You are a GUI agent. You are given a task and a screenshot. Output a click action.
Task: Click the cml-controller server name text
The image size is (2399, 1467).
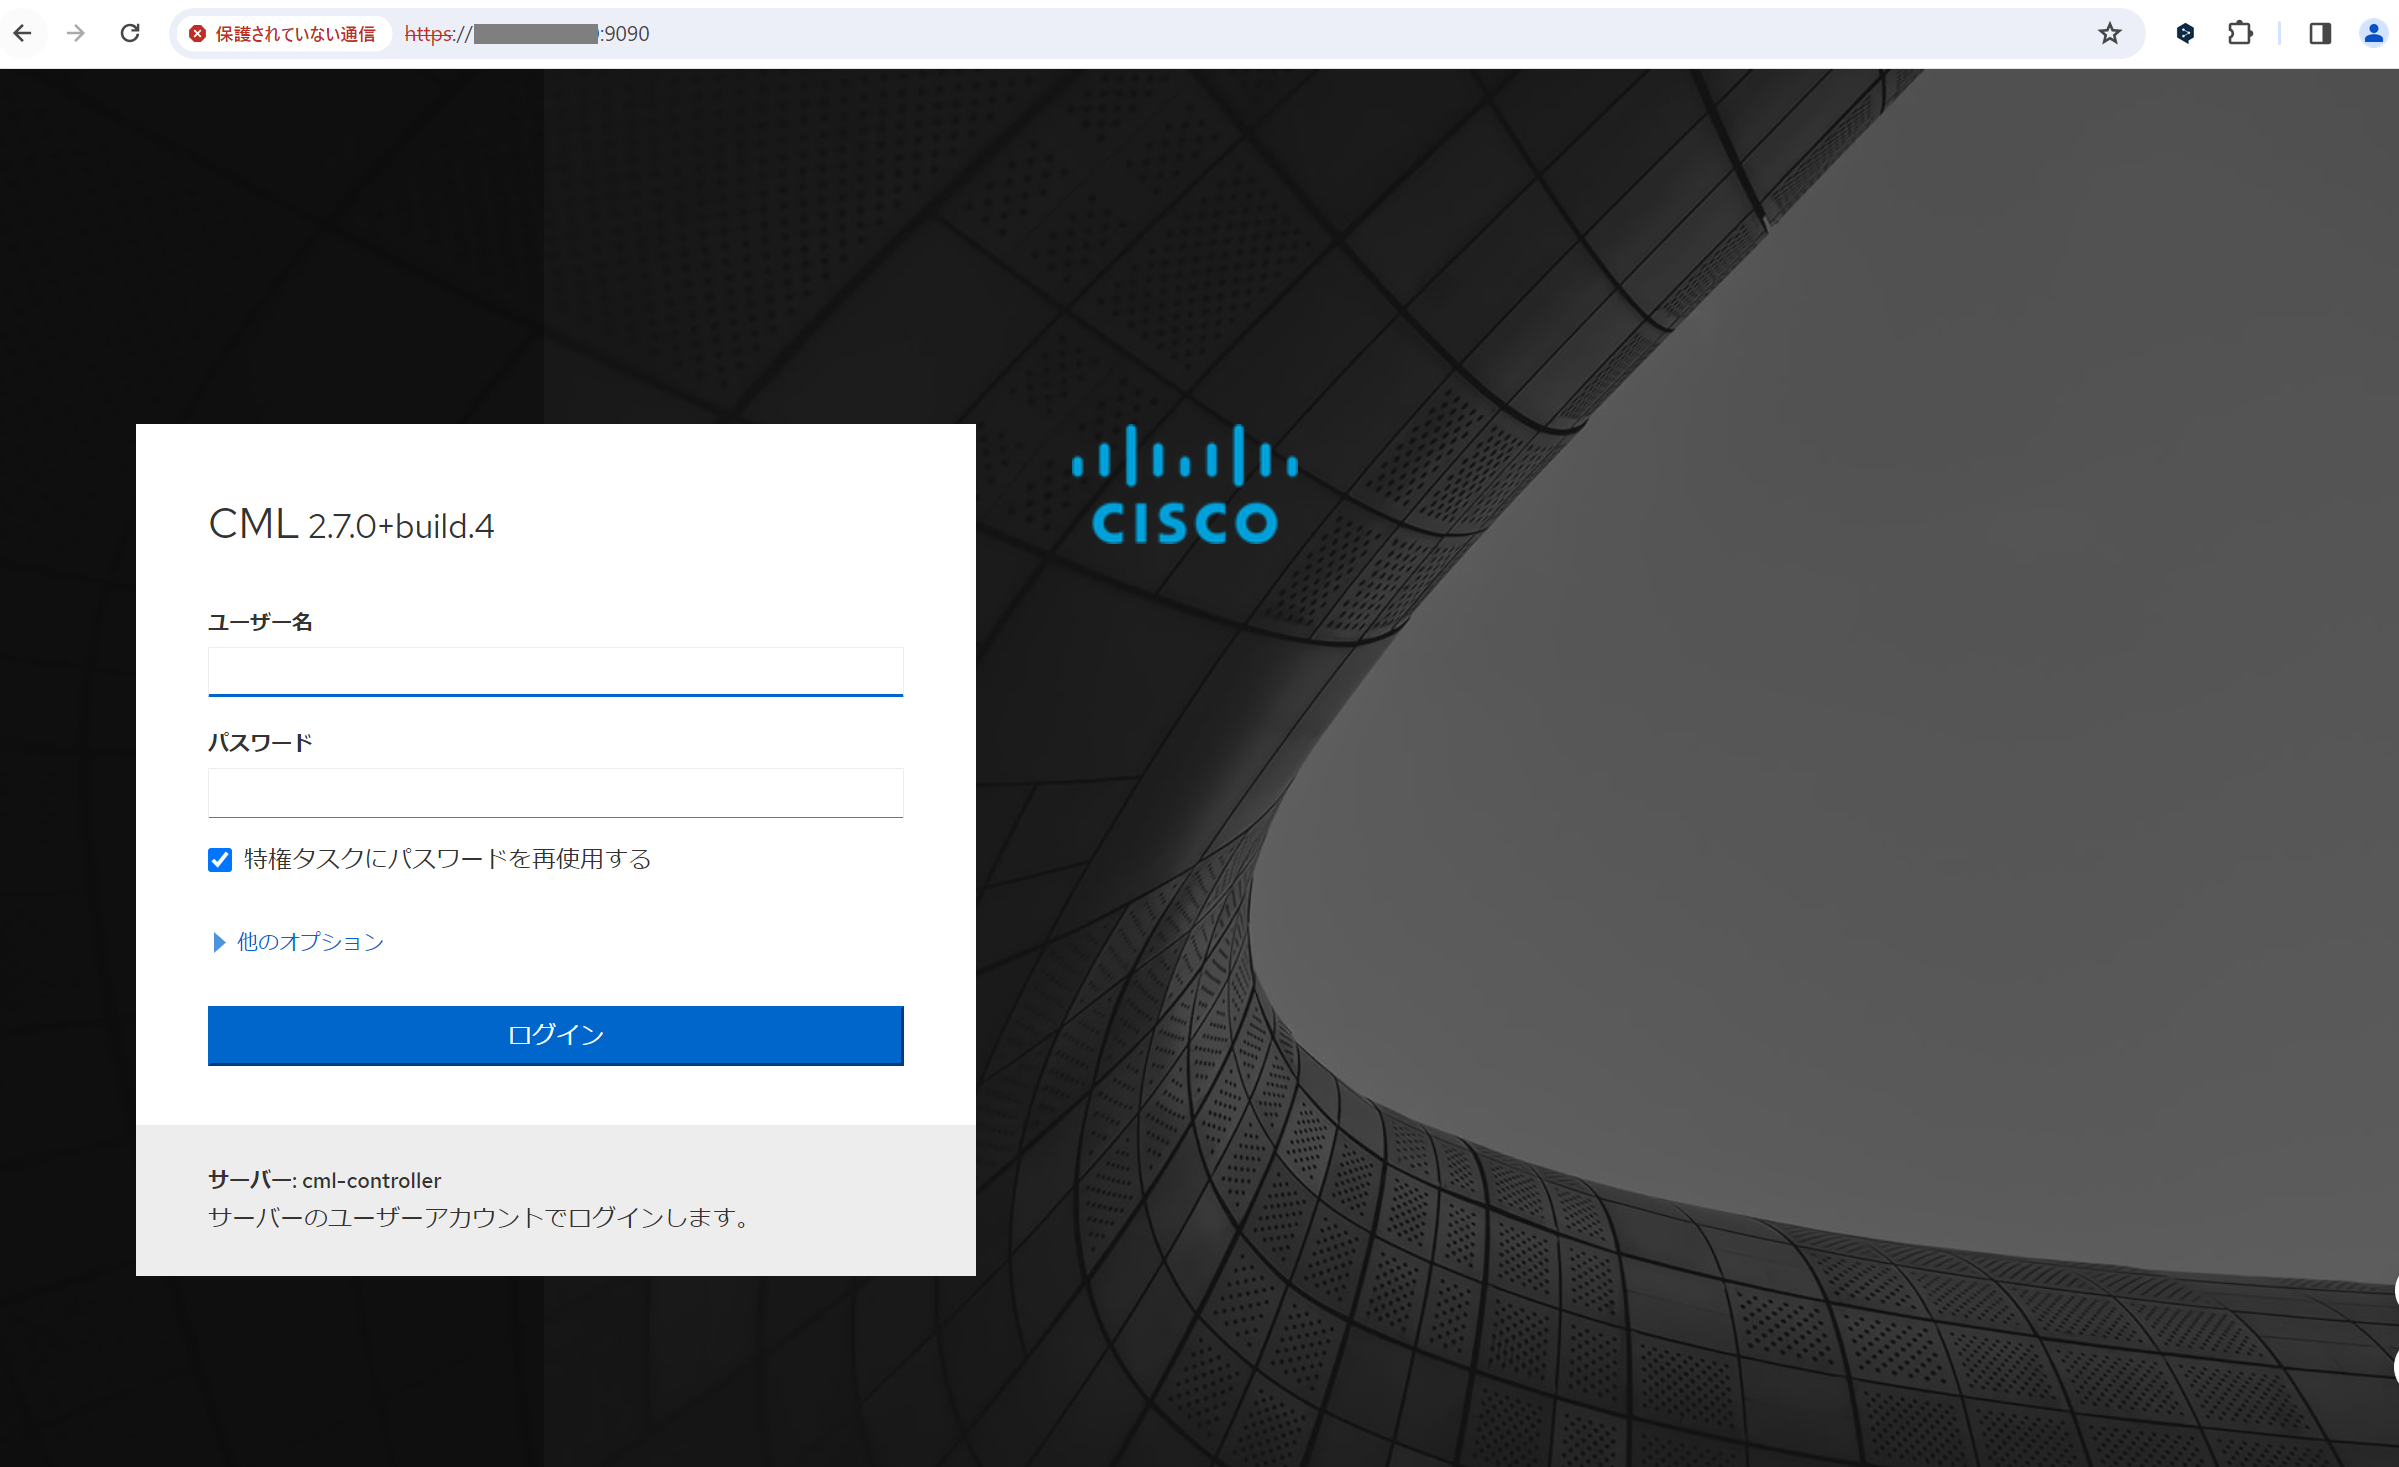pyautogui.click(x=371, y=1181)
